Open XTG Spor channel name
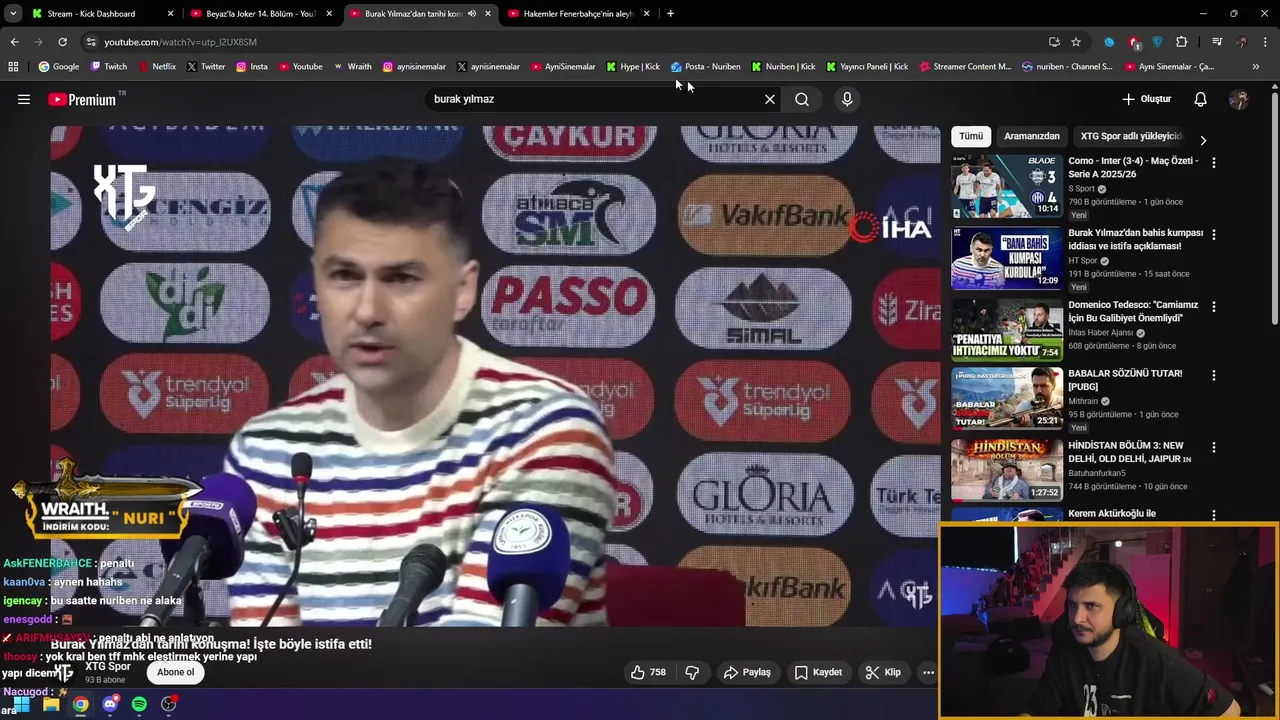The width and height of the screenshot is (1280, 720). point(108,666)
